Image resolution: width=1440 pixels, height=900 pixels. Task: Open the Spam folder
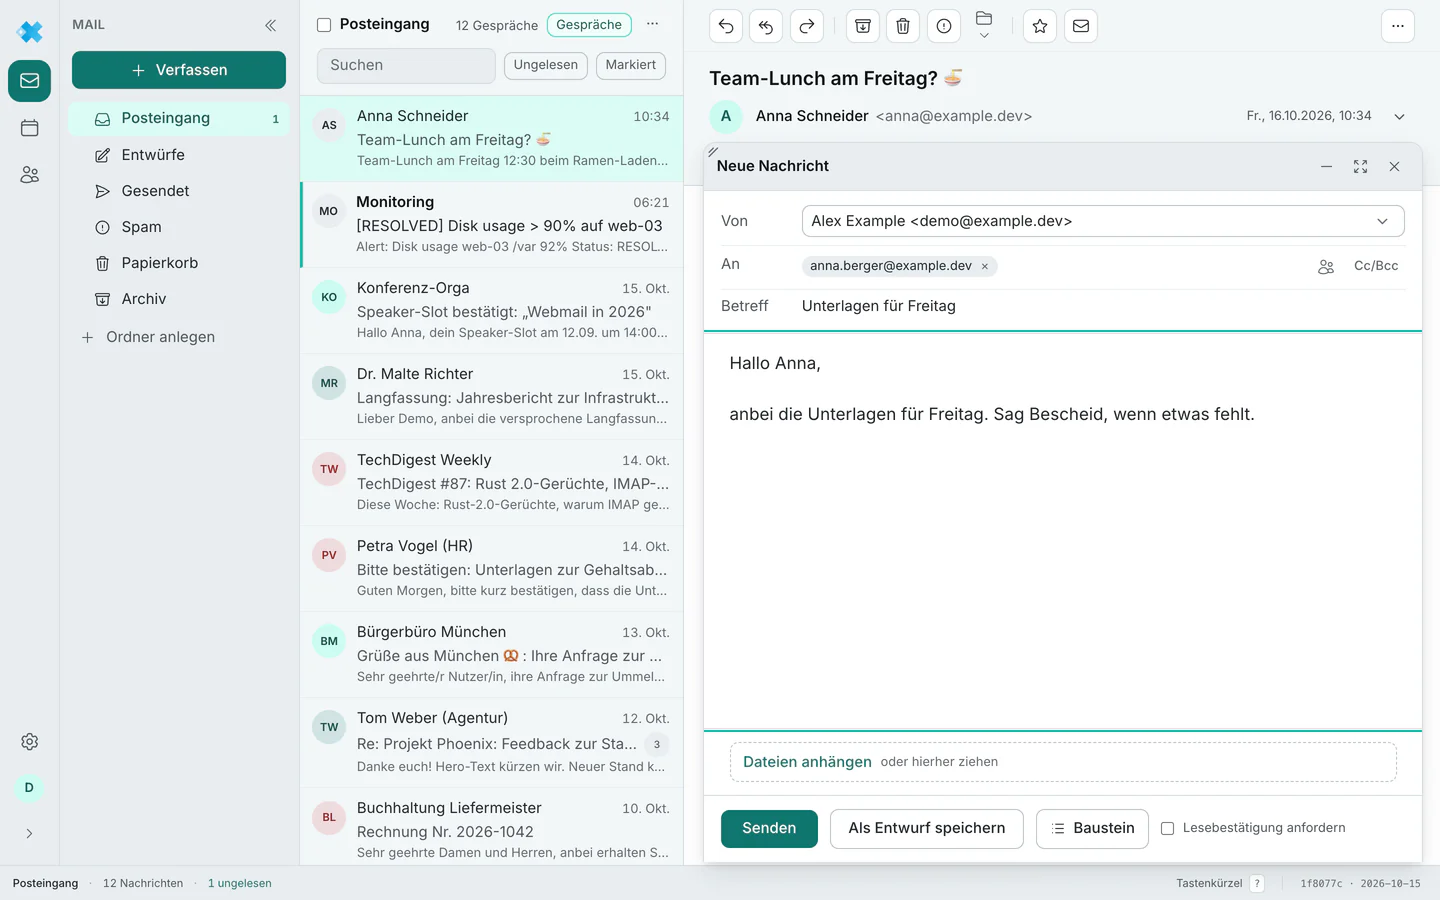click(179, 227)
